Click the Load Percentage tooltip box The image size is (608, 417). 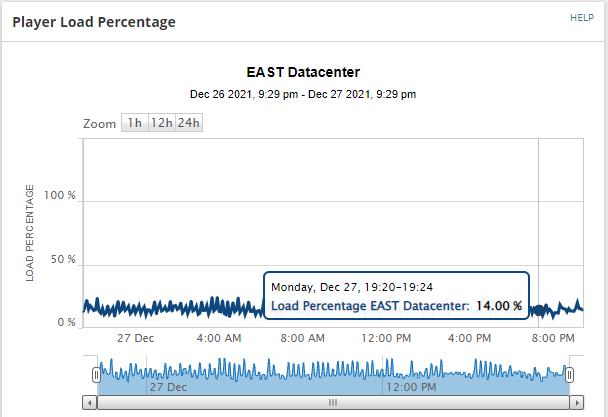click(x=396, y=297)
